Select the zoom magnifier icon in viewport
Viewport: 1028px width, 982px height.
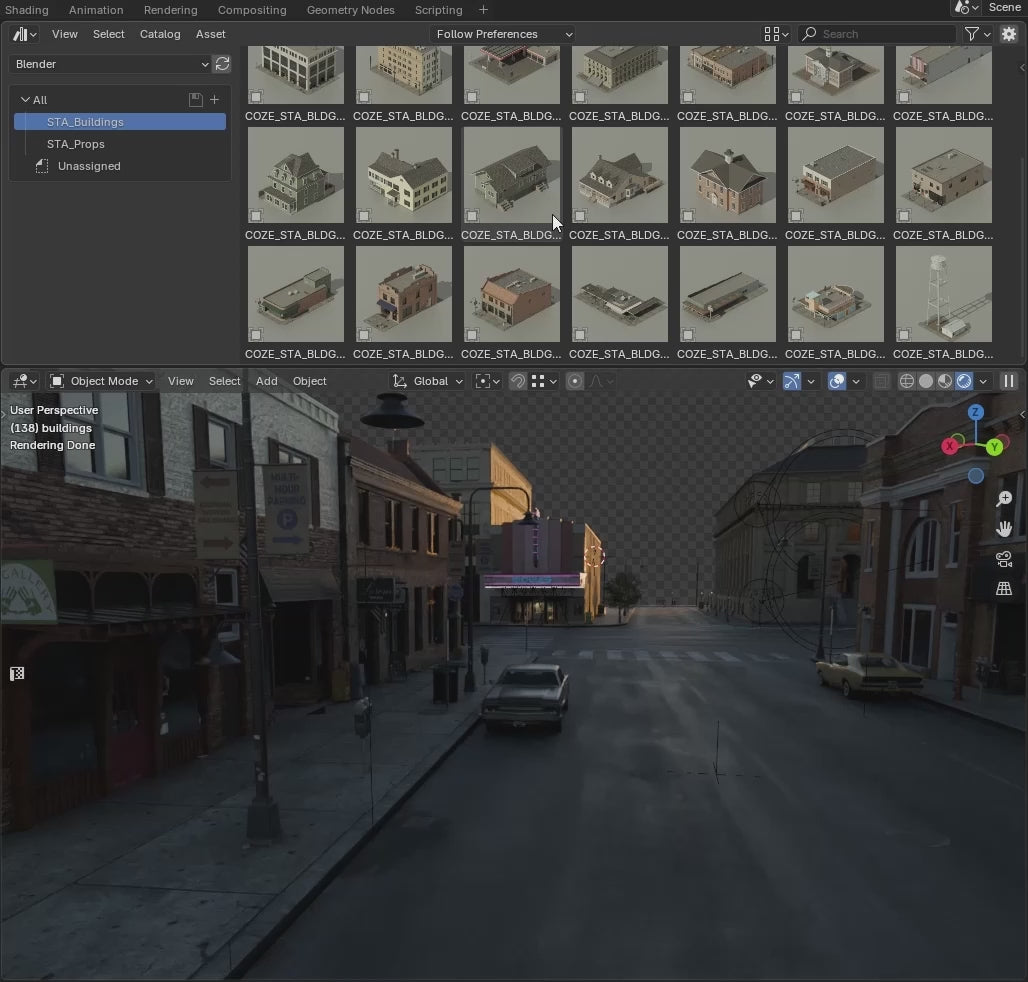pos(1004,498)
